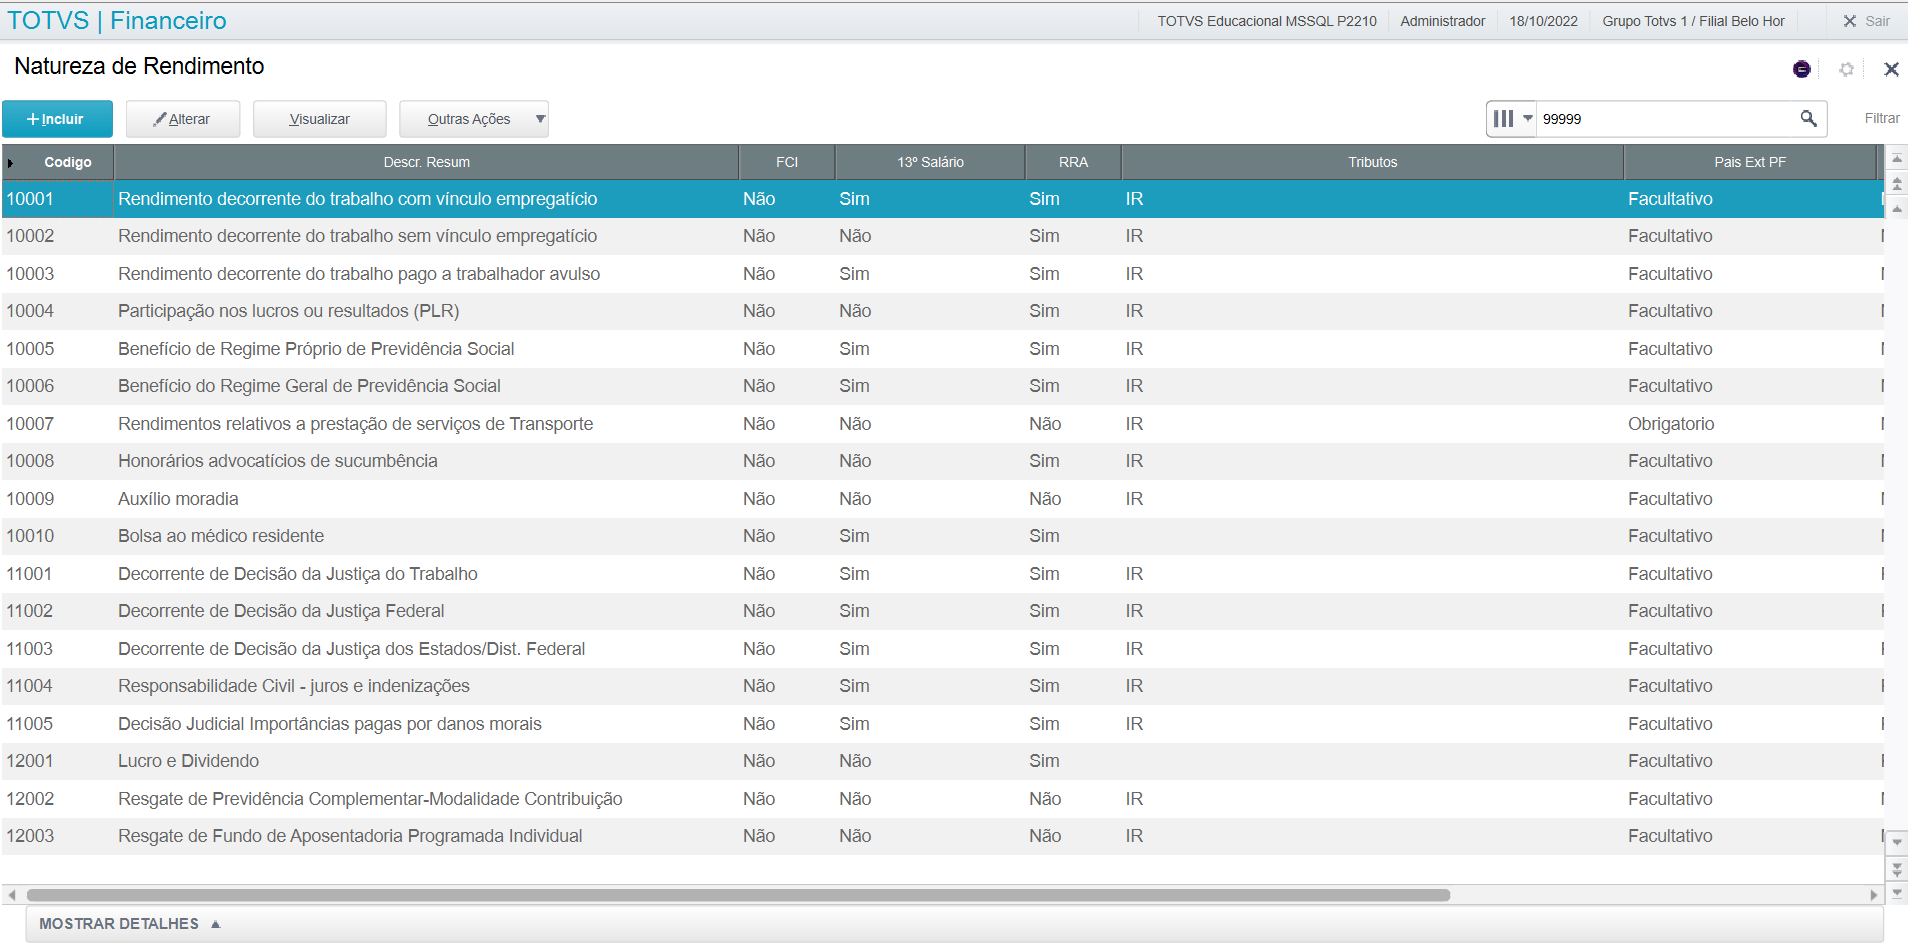This screenshot has height=946, width=1908.
Task: Click the horizontal scrollbar thumb
Action: point(738,895)
